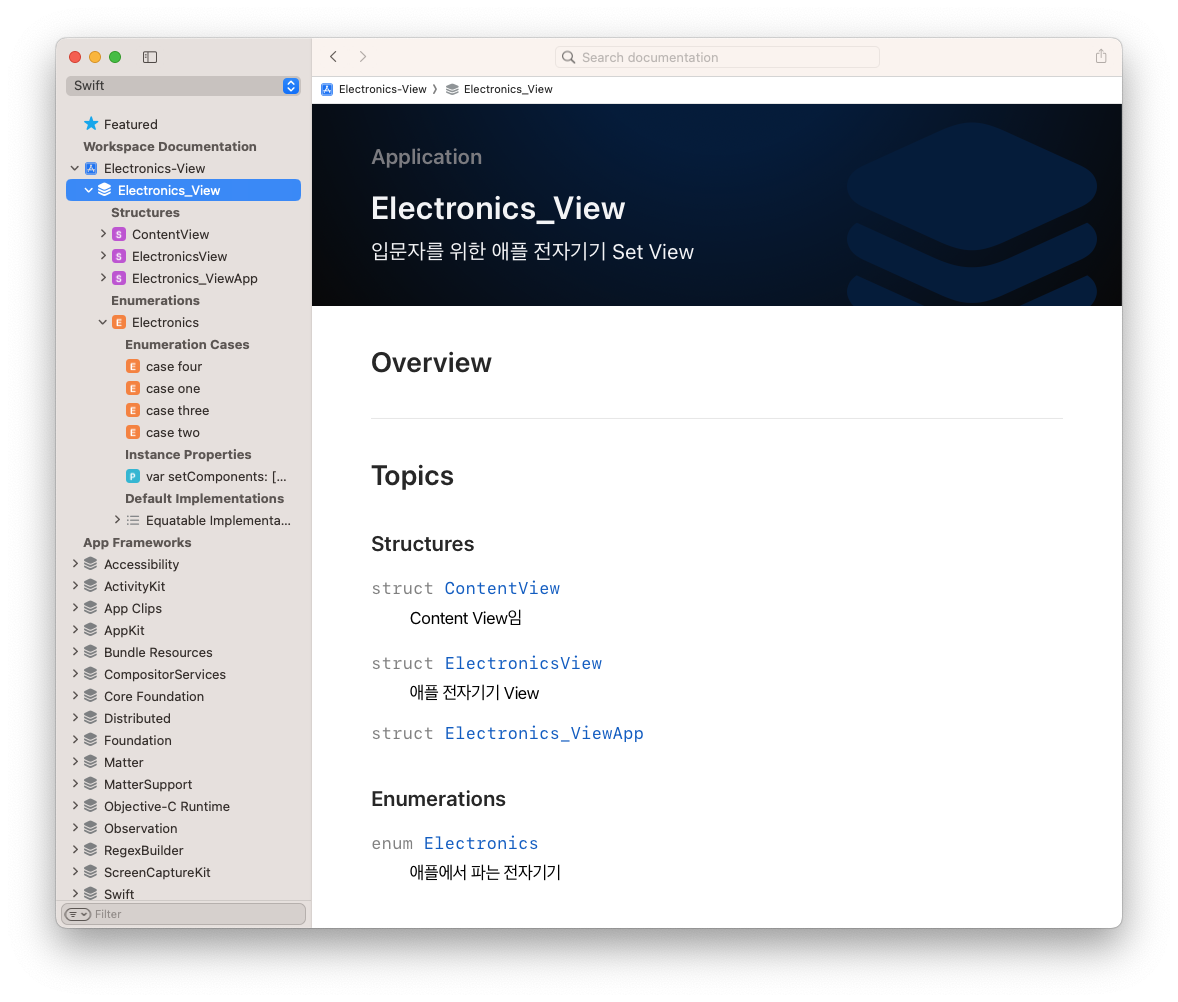Expand the AppKit framework
The height and width of the screenshot is (1002, 1178).
75,629
